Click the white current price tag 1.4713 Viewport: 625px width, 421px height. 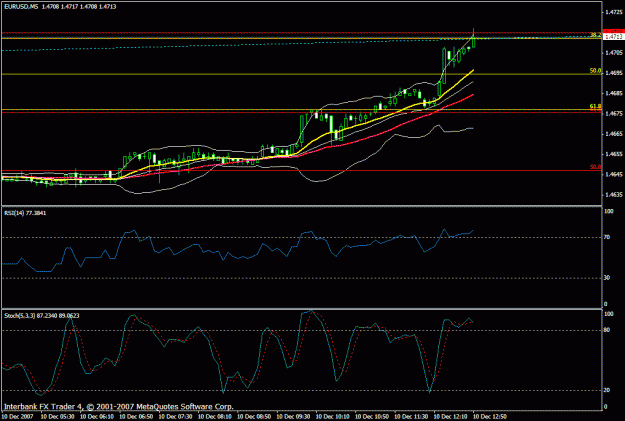(614, 37)
